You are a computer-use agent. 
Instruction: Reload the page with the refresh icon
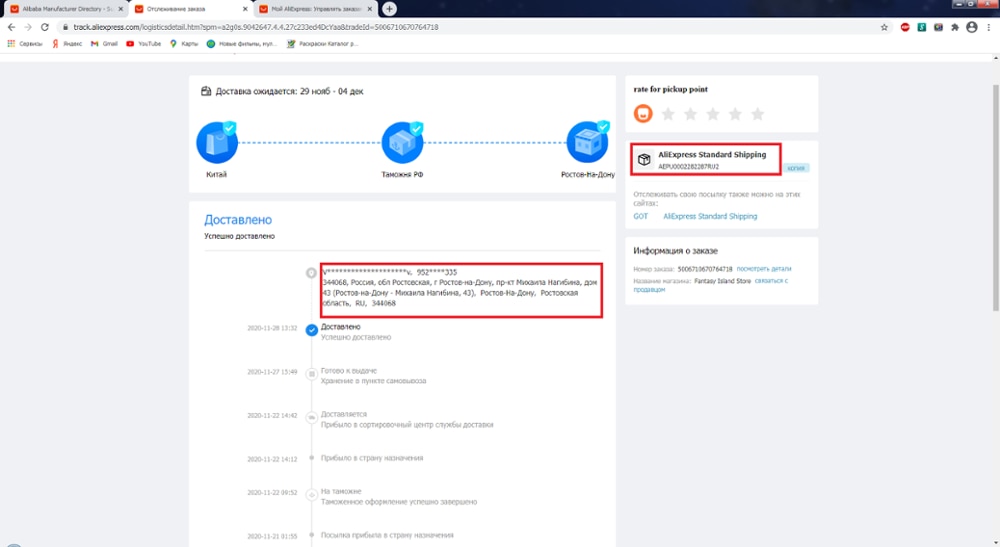click(x=45, y=27)
